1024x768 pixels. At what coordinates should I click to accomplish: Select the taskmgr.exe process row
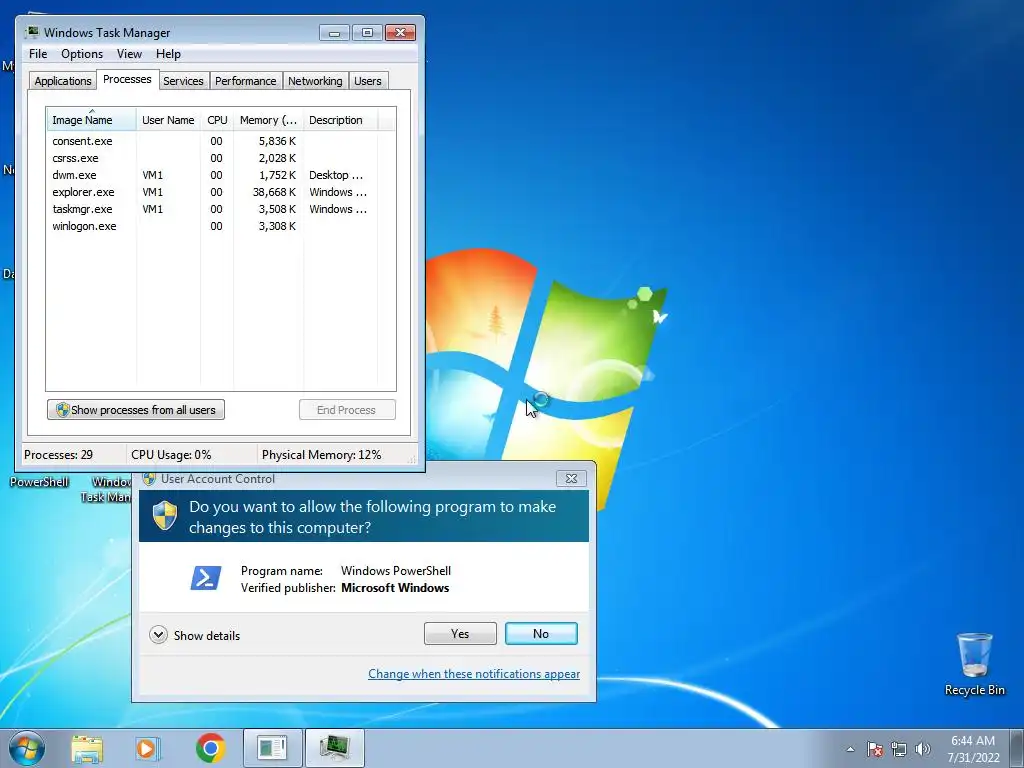tap(221, 209)
